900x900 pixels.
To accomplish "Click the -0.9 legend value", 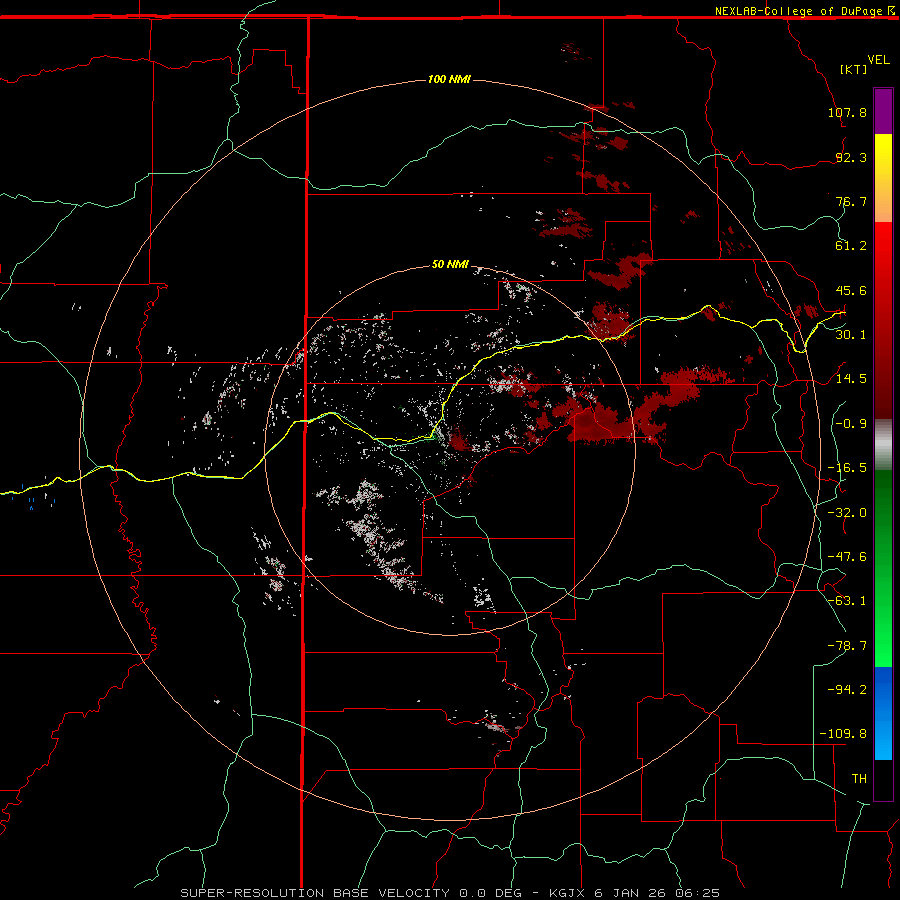I will [851, 424].
